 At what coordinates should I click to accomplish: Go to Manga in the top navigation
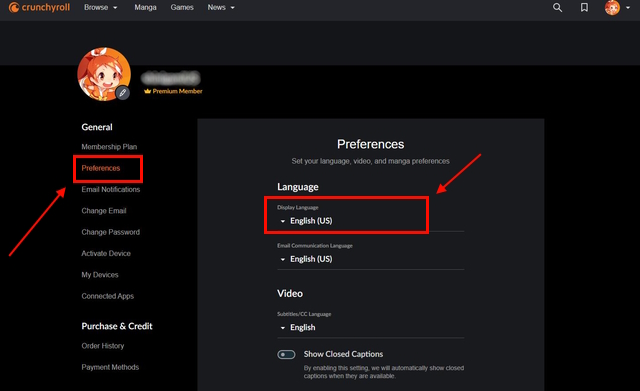pos(145,7)
